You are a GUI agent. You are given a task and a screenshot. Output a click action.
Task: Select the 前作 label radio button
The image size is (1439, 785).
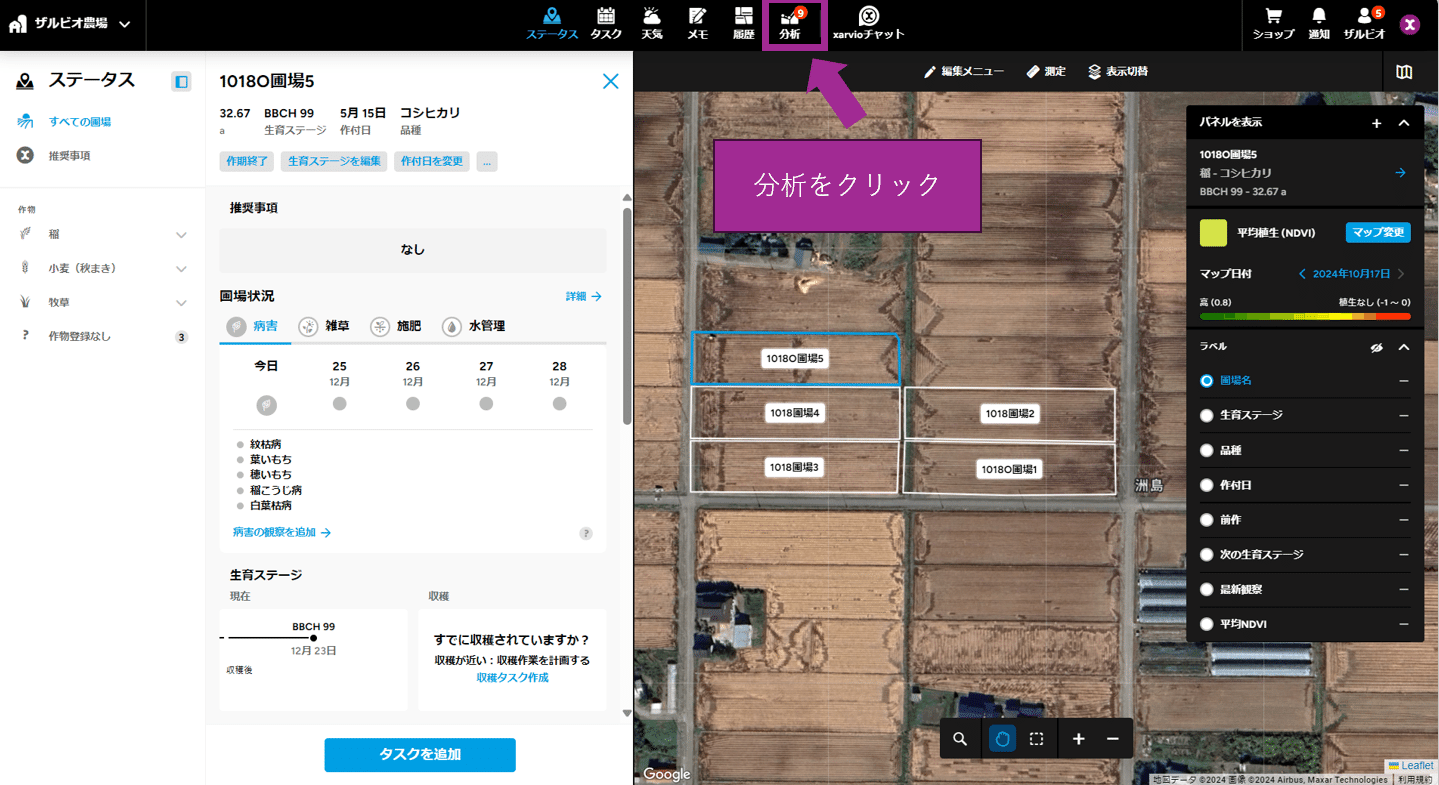[1207, 520]
